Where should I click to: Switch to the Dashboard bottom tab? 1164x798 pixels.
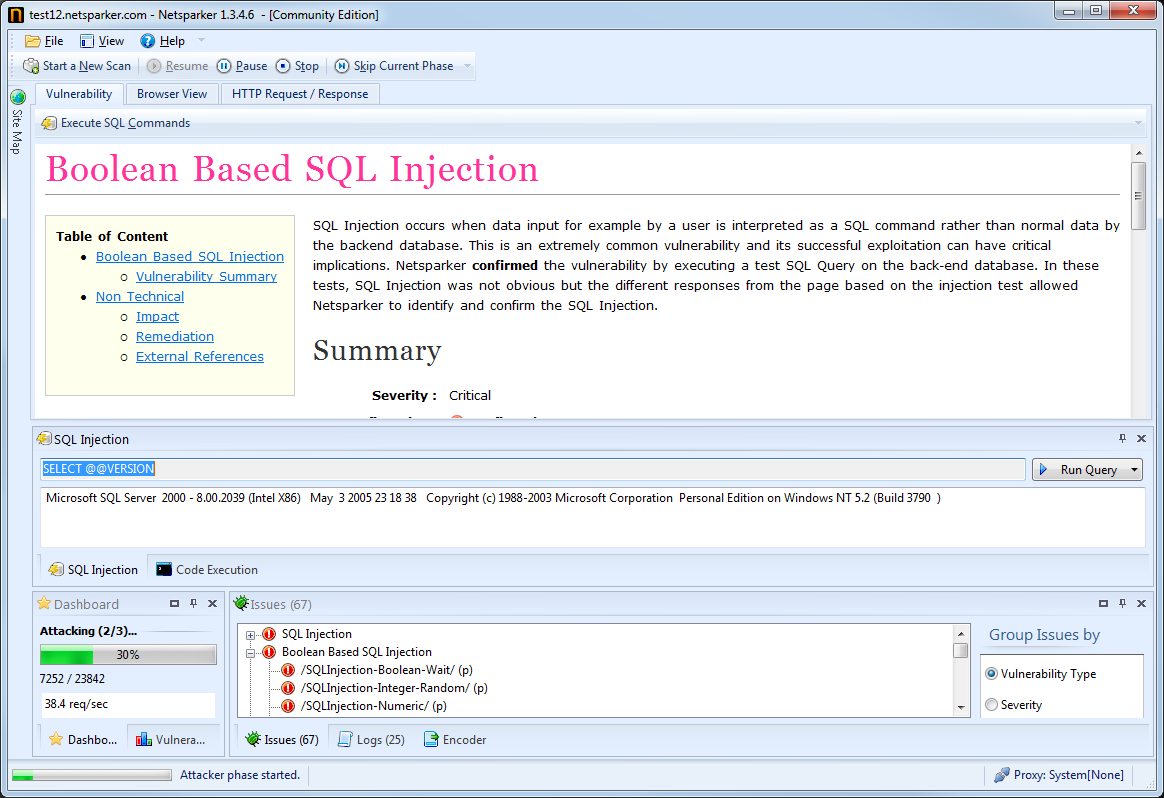(82, 739)
